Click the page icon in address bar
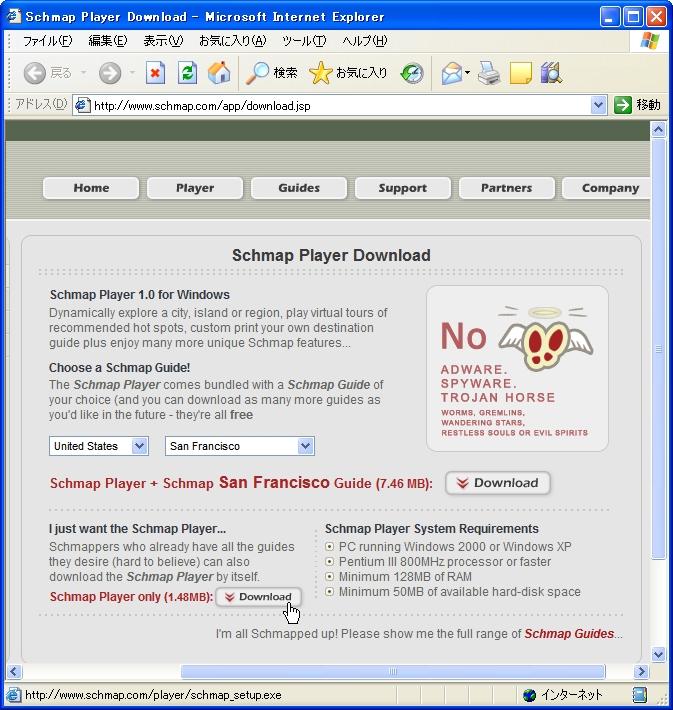 click(82, 105)
